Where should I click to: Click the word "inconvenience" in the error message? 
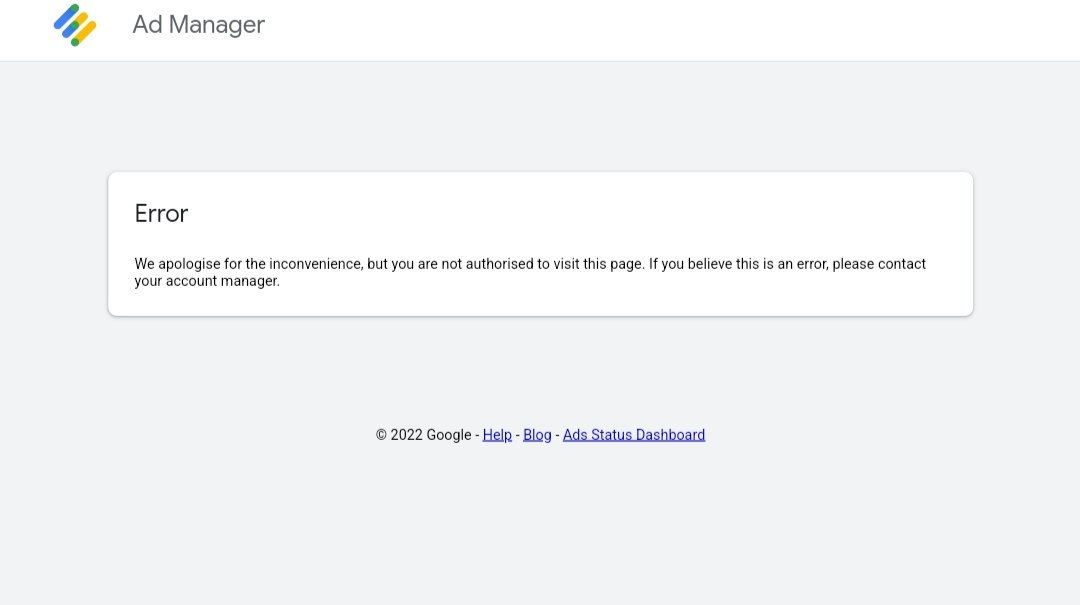(316, 264)
